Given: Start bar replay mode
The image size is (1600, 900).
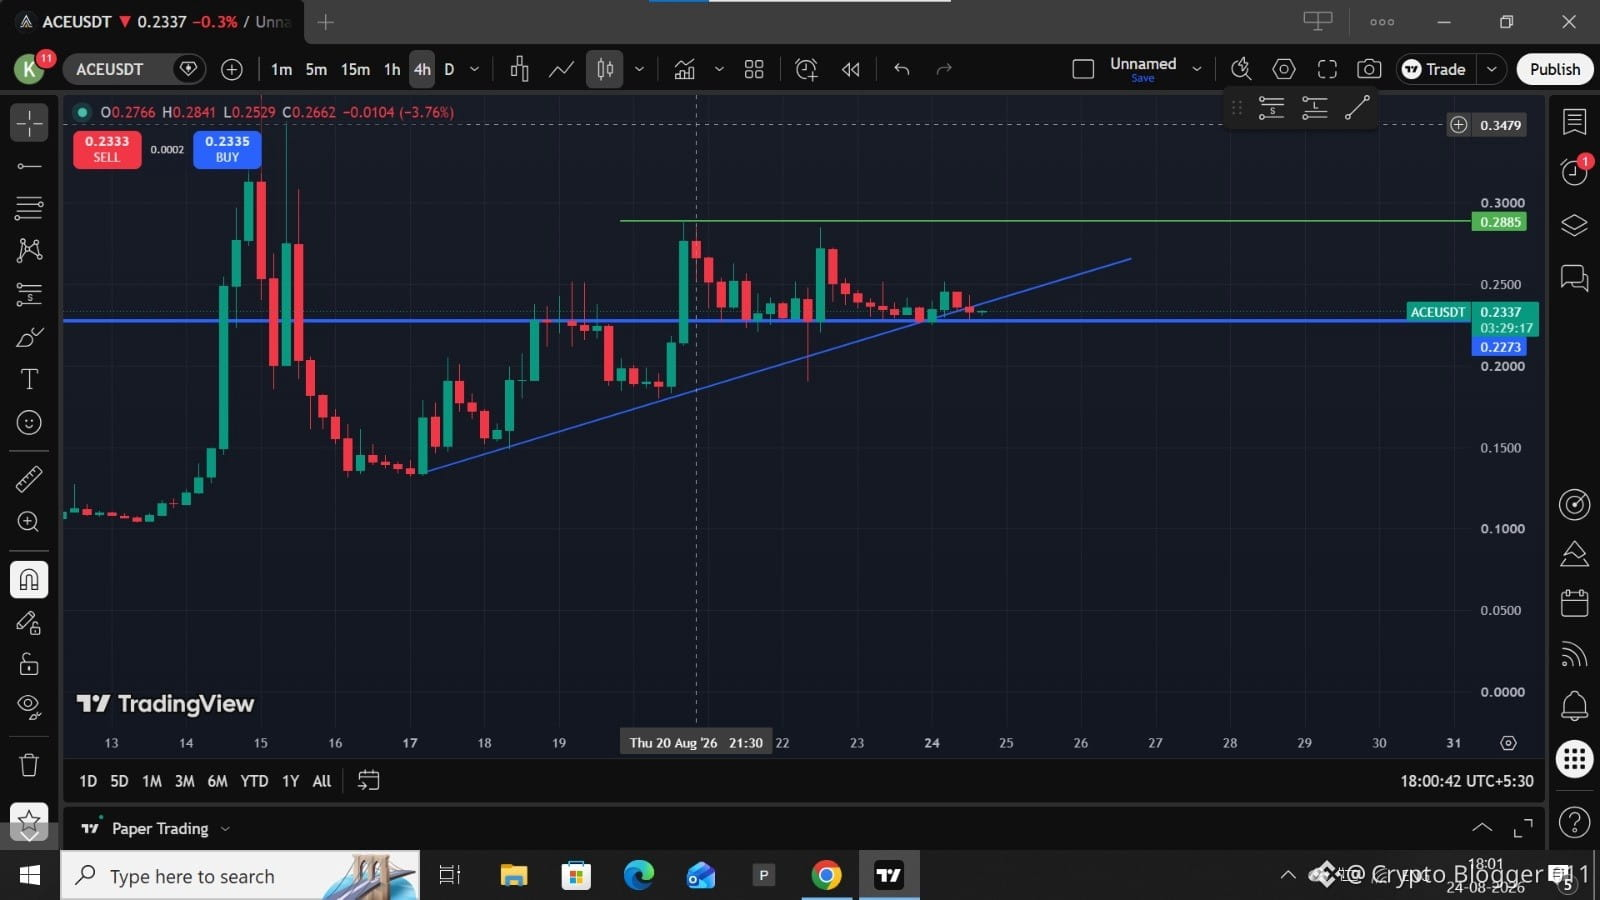Looking at the screenshot, I should coord(850,69).
